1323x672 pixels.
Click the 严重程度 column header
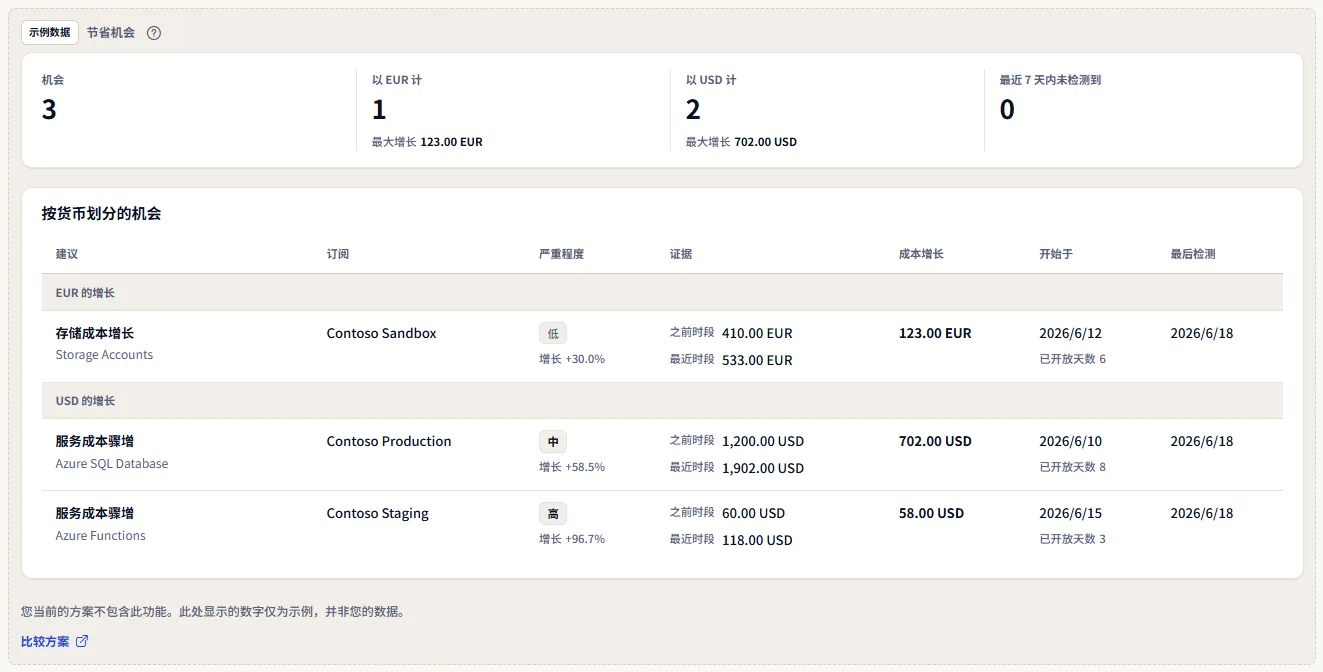pyautogui.click(x=561, y=254)
